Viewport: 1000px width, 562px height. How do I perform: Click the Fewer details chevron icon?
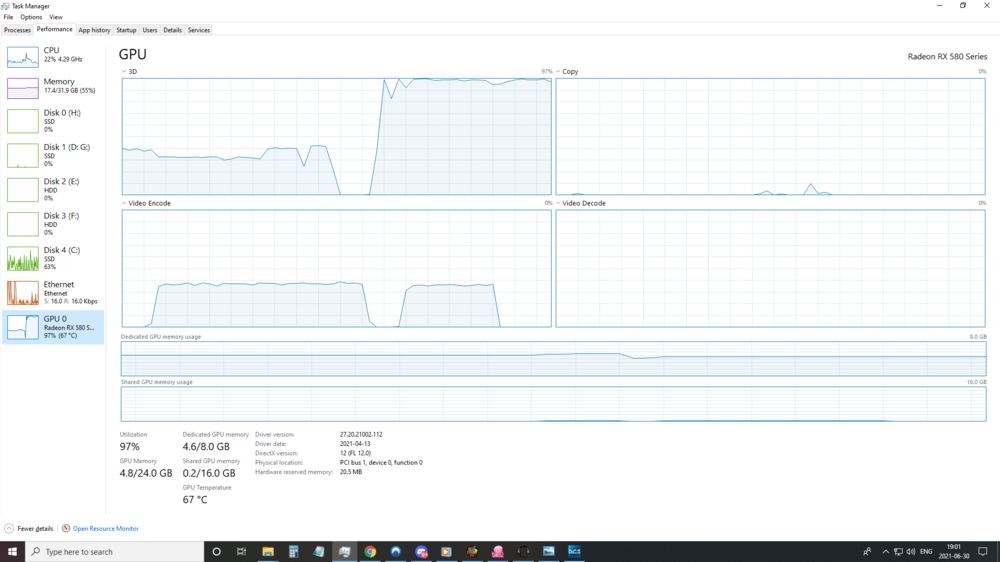point(9,528)
